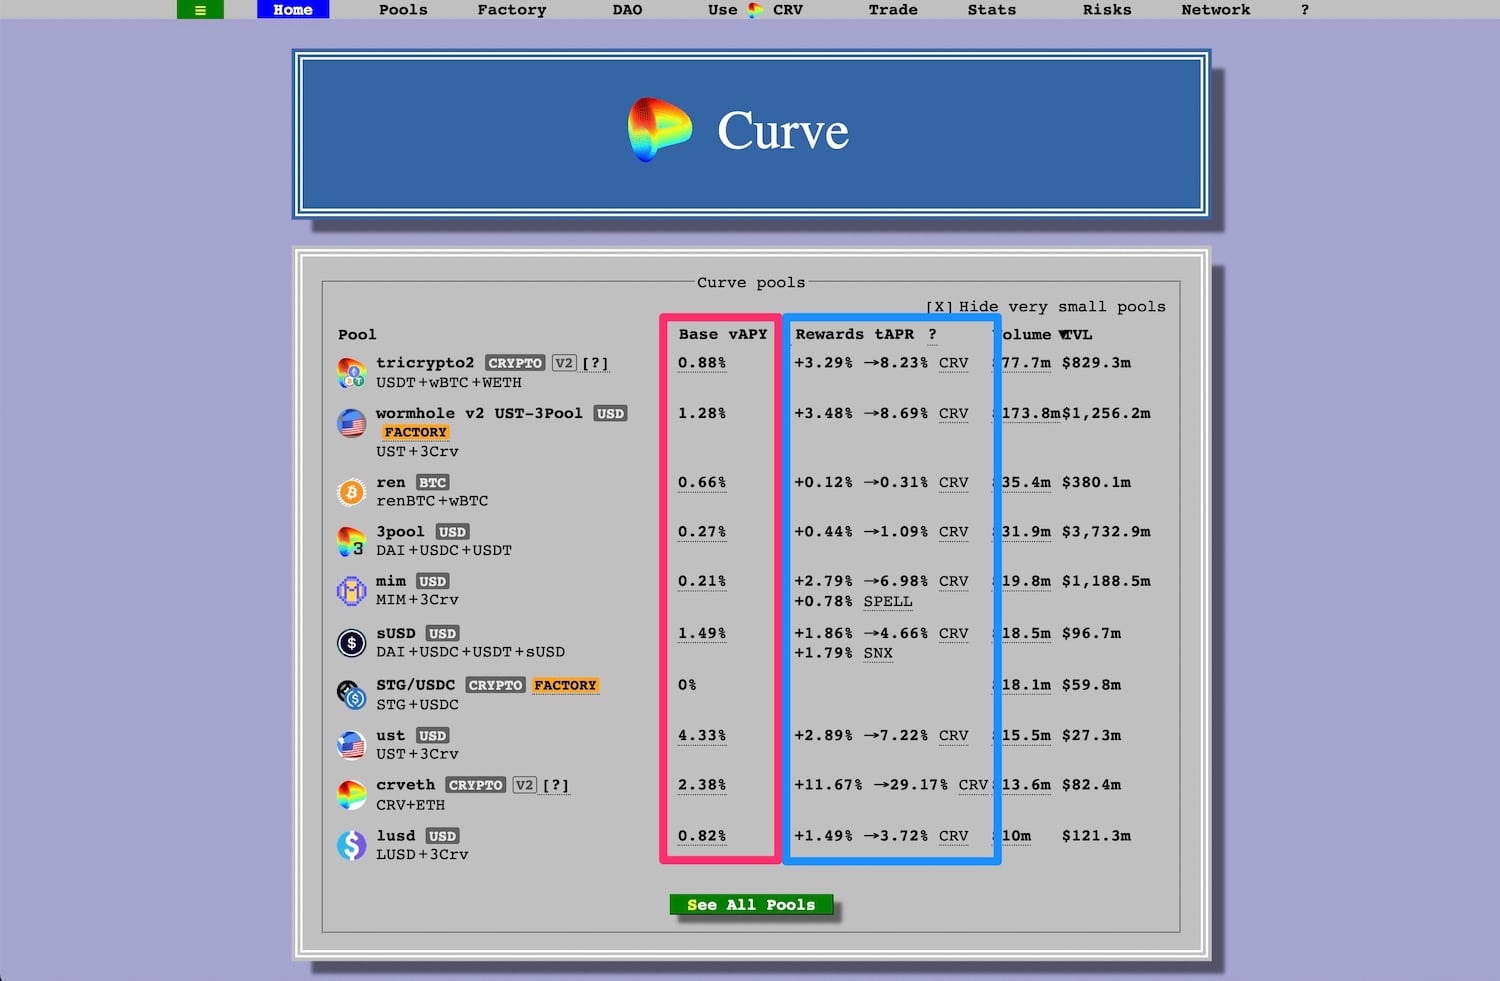1500x981 pixels.
Task: Click the renBTC+wBTC token list
Action: point(432,501)
